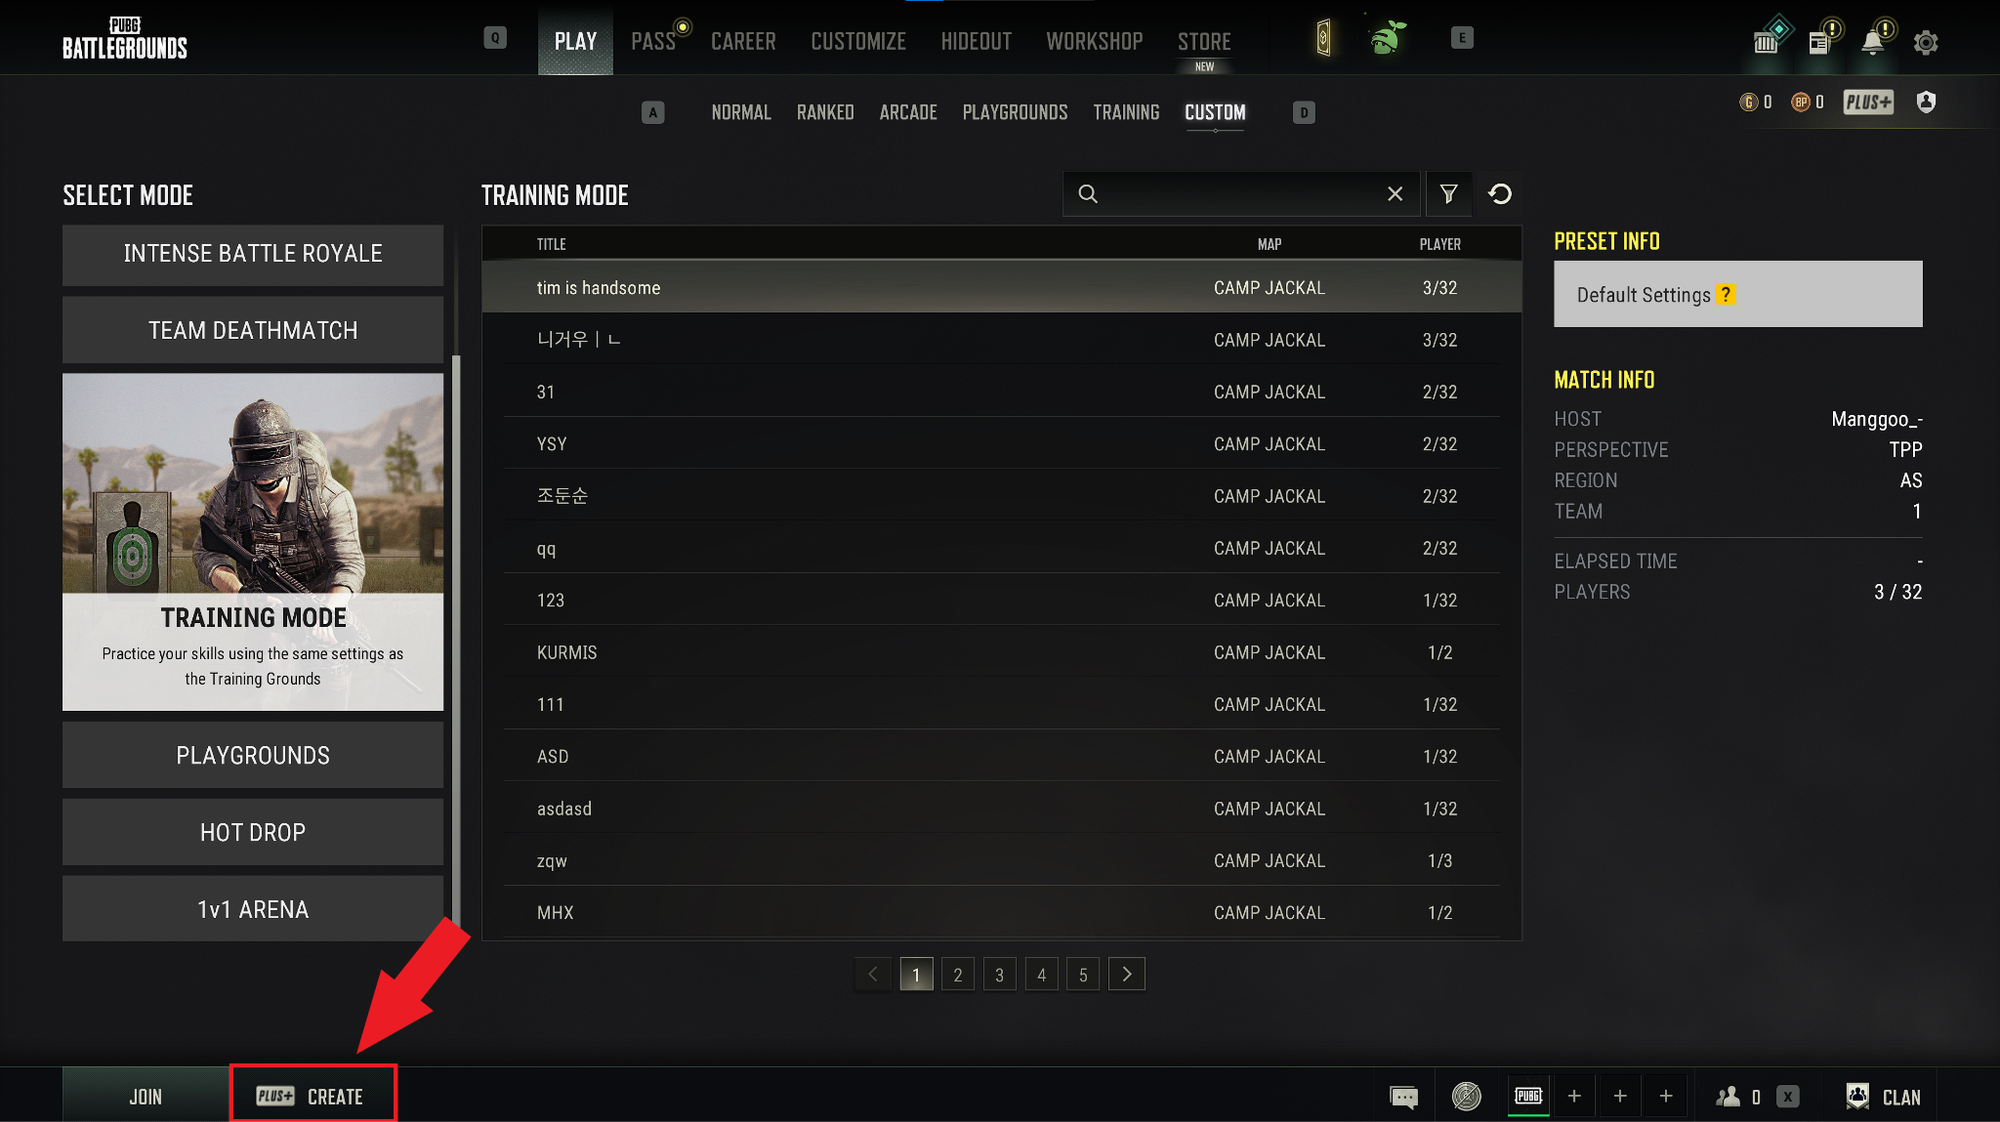Image resolution: width=2000 pixels, height=1122 pixels.
Task: Click the PUBG Battlegrounds logo
Action: (125, 39)
